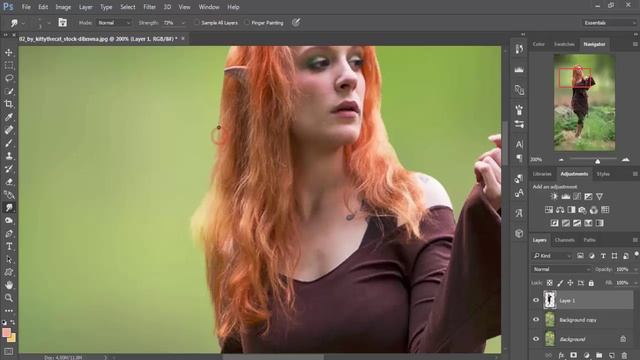The width and height of the screenshot is (640, 360).
Task: Add layer style with fx icon
Action: point(561,356)
